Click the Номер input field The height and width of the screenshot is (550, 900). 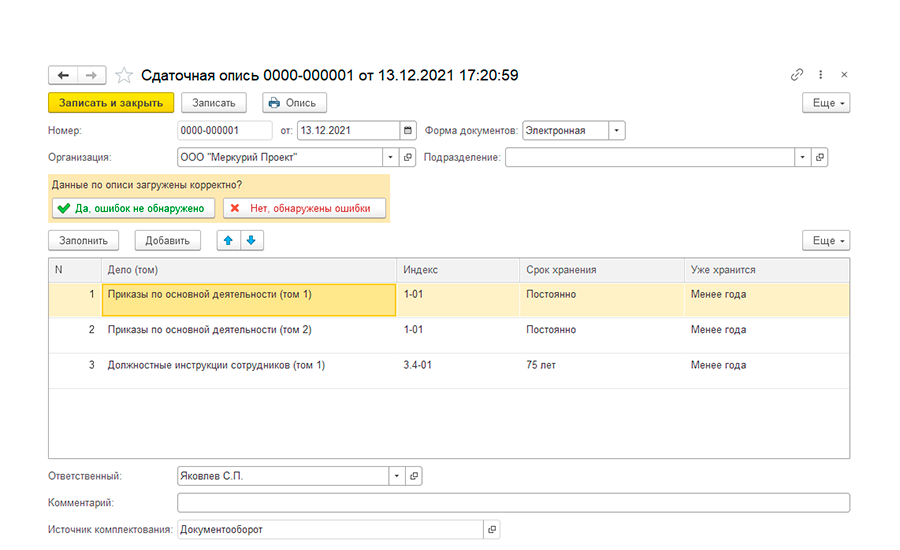224,130
